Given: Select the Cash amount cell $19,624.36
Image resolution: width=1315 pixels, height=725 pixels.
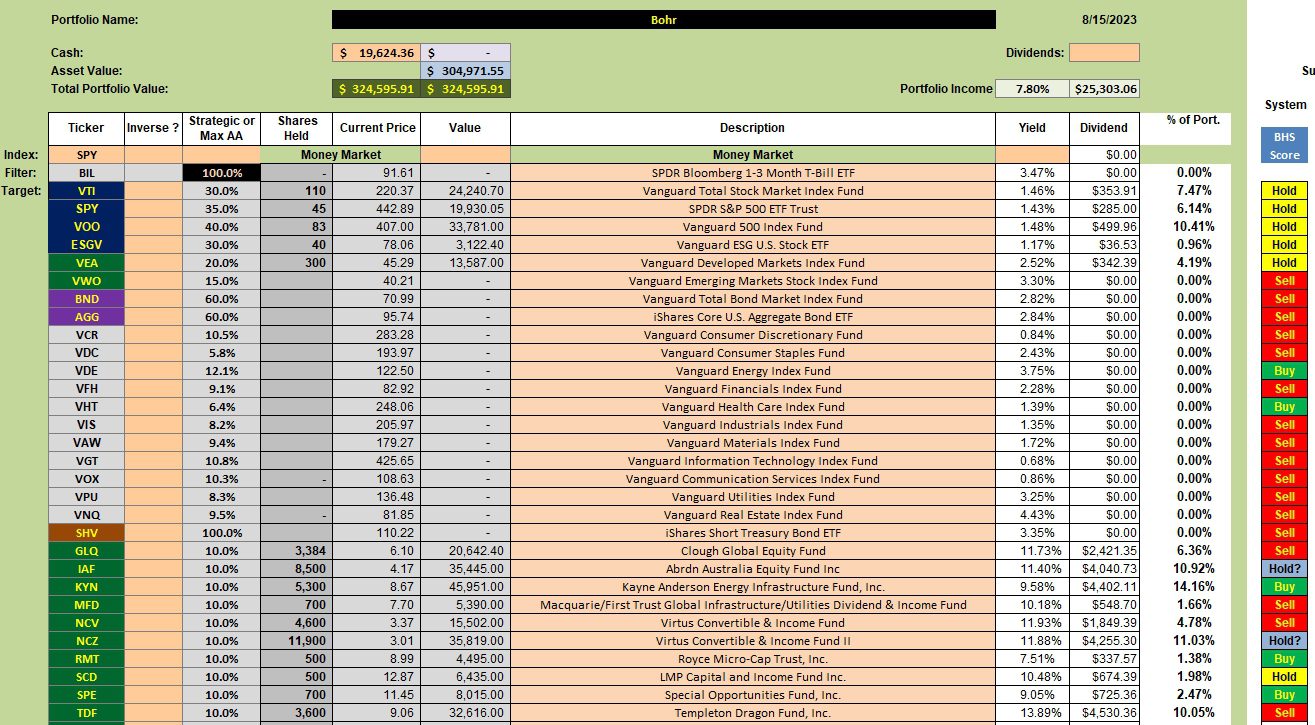Looking at the screenshot, I should [x=376, y=53].
